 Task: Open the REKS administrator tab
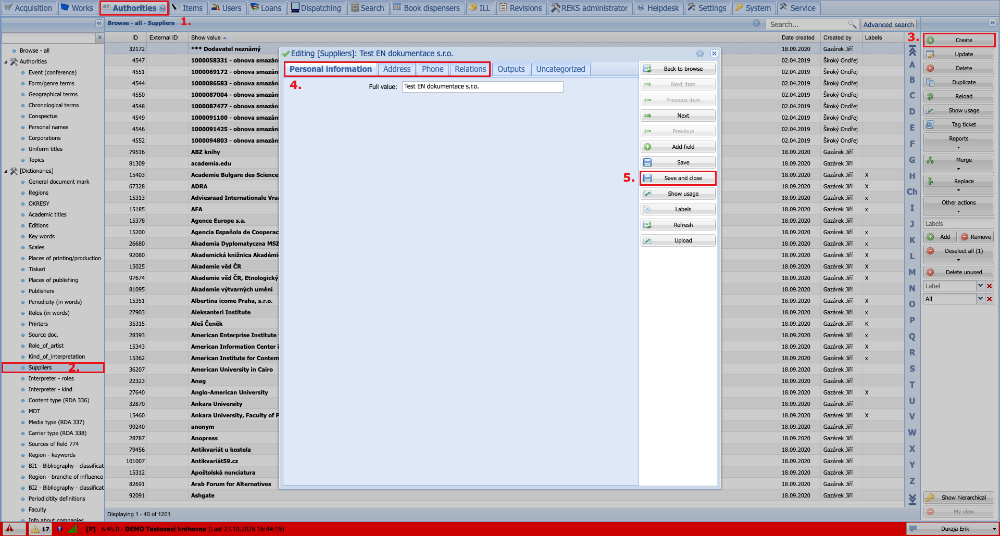click(589, 8)
